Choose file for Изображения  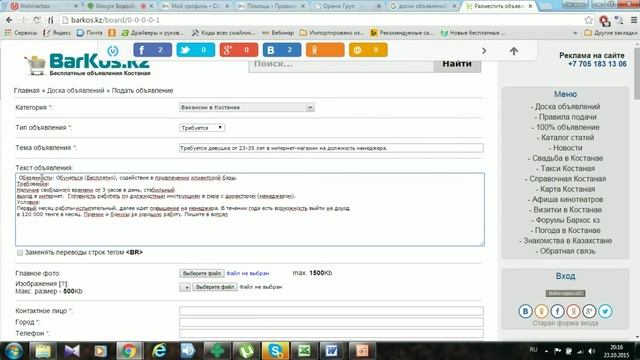[215, 287]
